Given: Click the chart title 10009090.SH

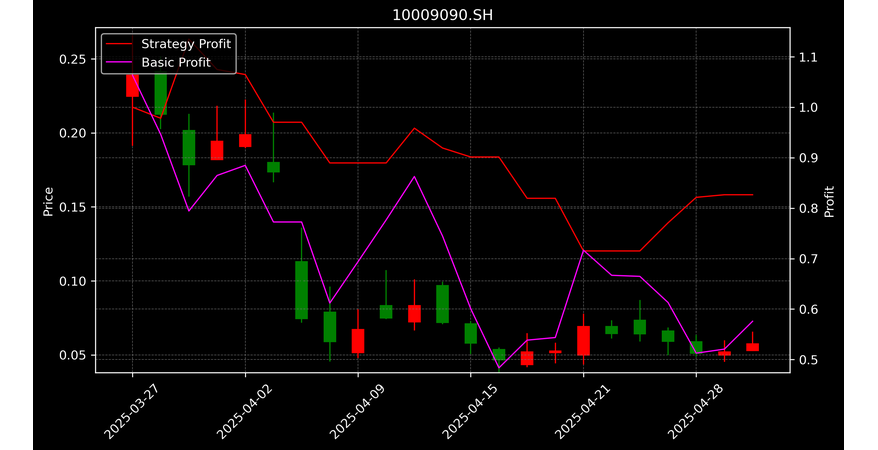Looking at the screenshot, I should [442, 15].
